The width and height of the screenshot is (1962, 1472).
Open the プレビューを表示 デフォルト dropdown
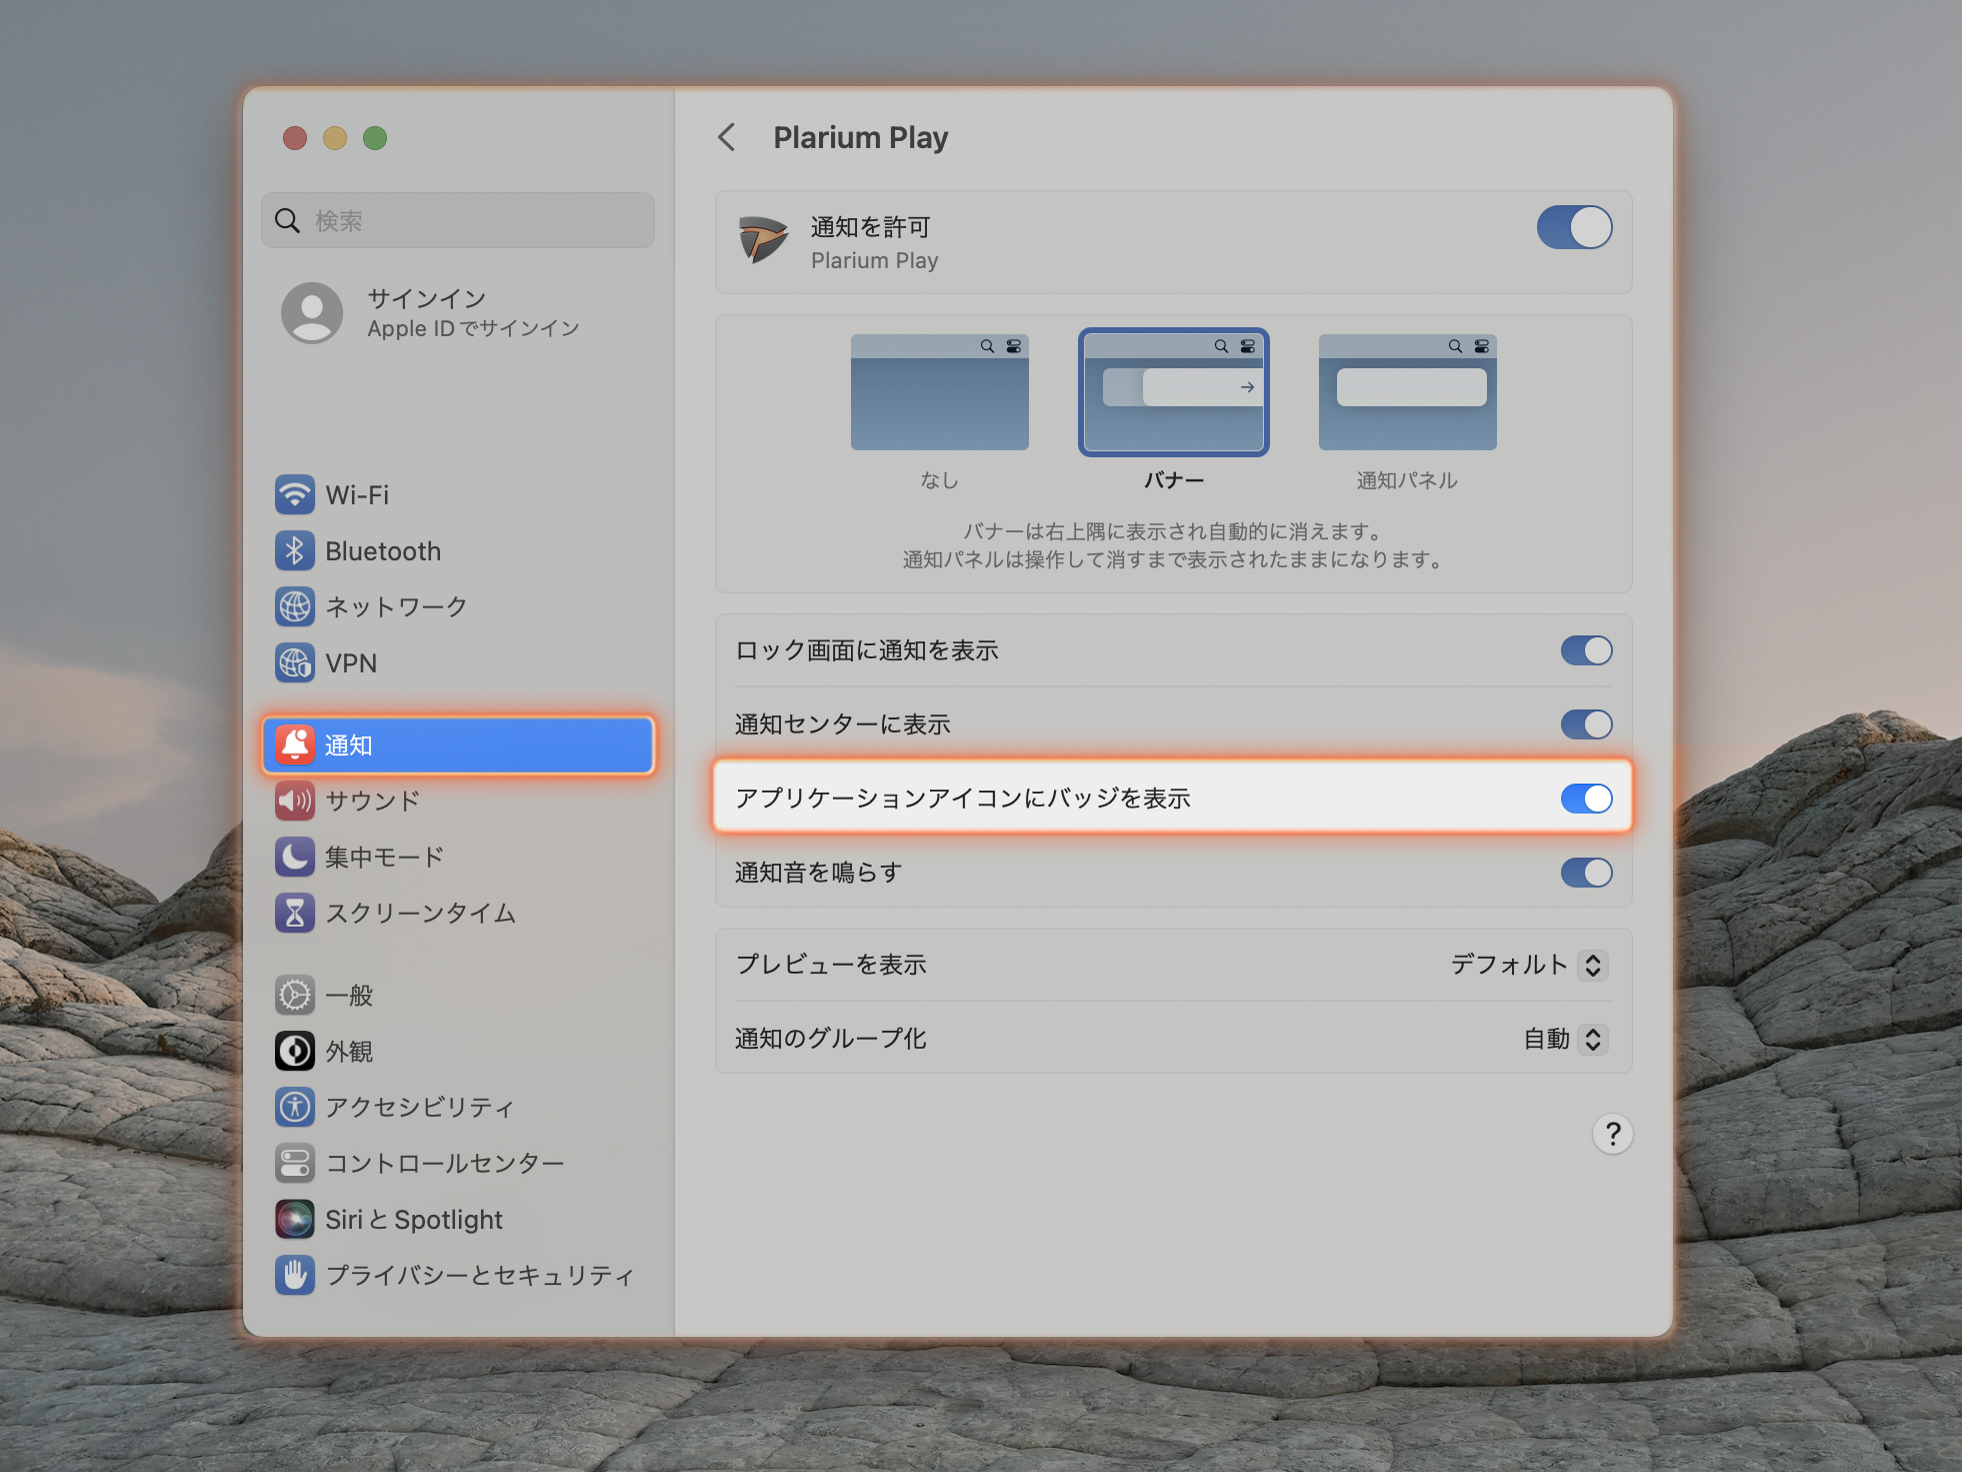1529,965
